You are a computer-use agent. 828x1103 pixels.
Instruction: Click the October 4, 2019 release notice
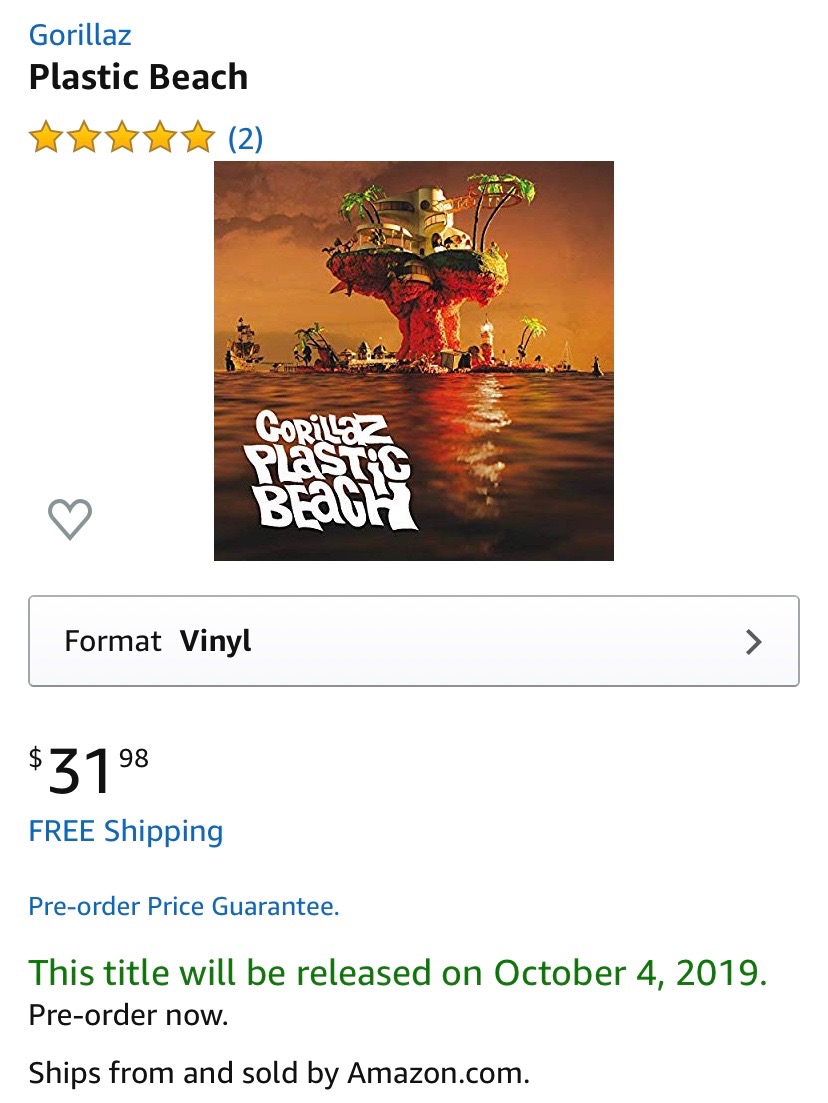click(x=397, y=973)
